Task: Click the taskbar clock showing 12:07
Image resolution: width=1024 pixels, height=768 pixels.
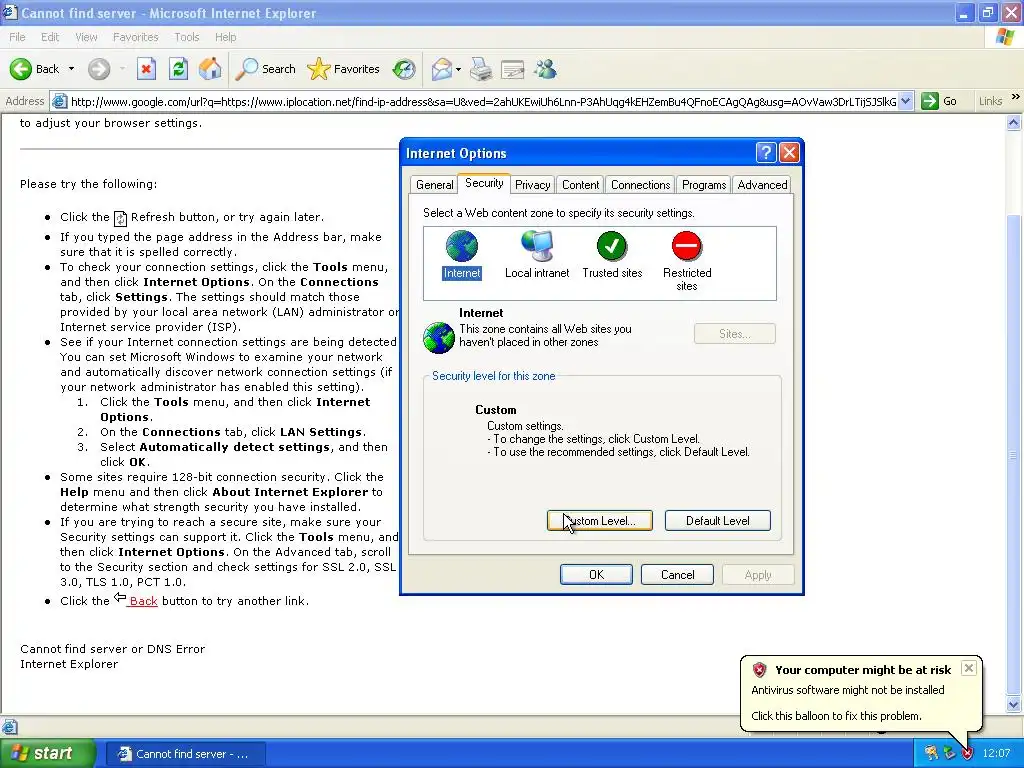Action: pyautogui.click(x=996, y=754)
